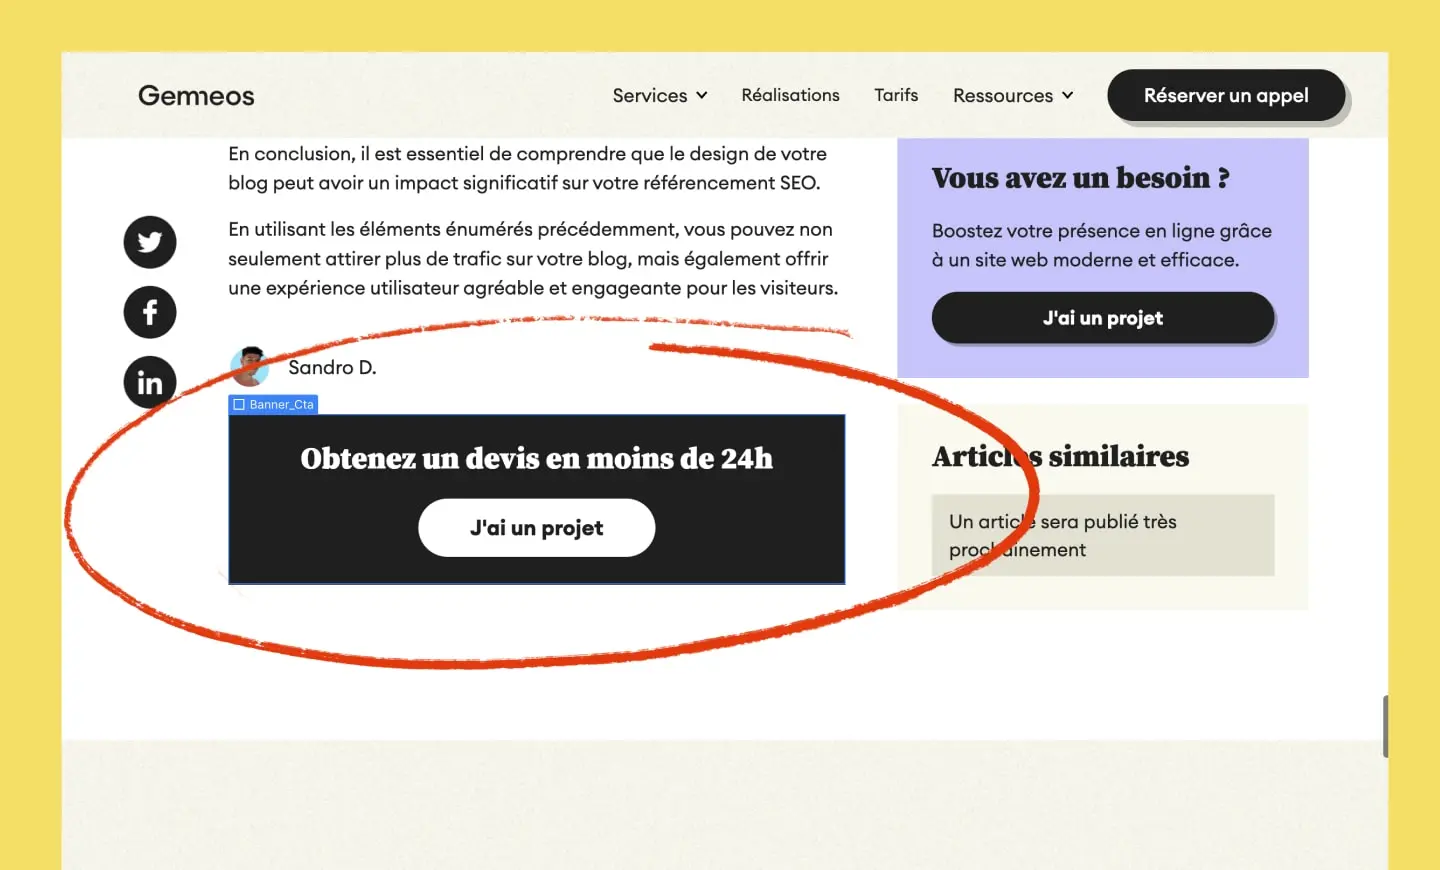Click J'ai un projet in the dark banner
The height and width of the screenshot is (870, 1440).
(x=536, y=528)
